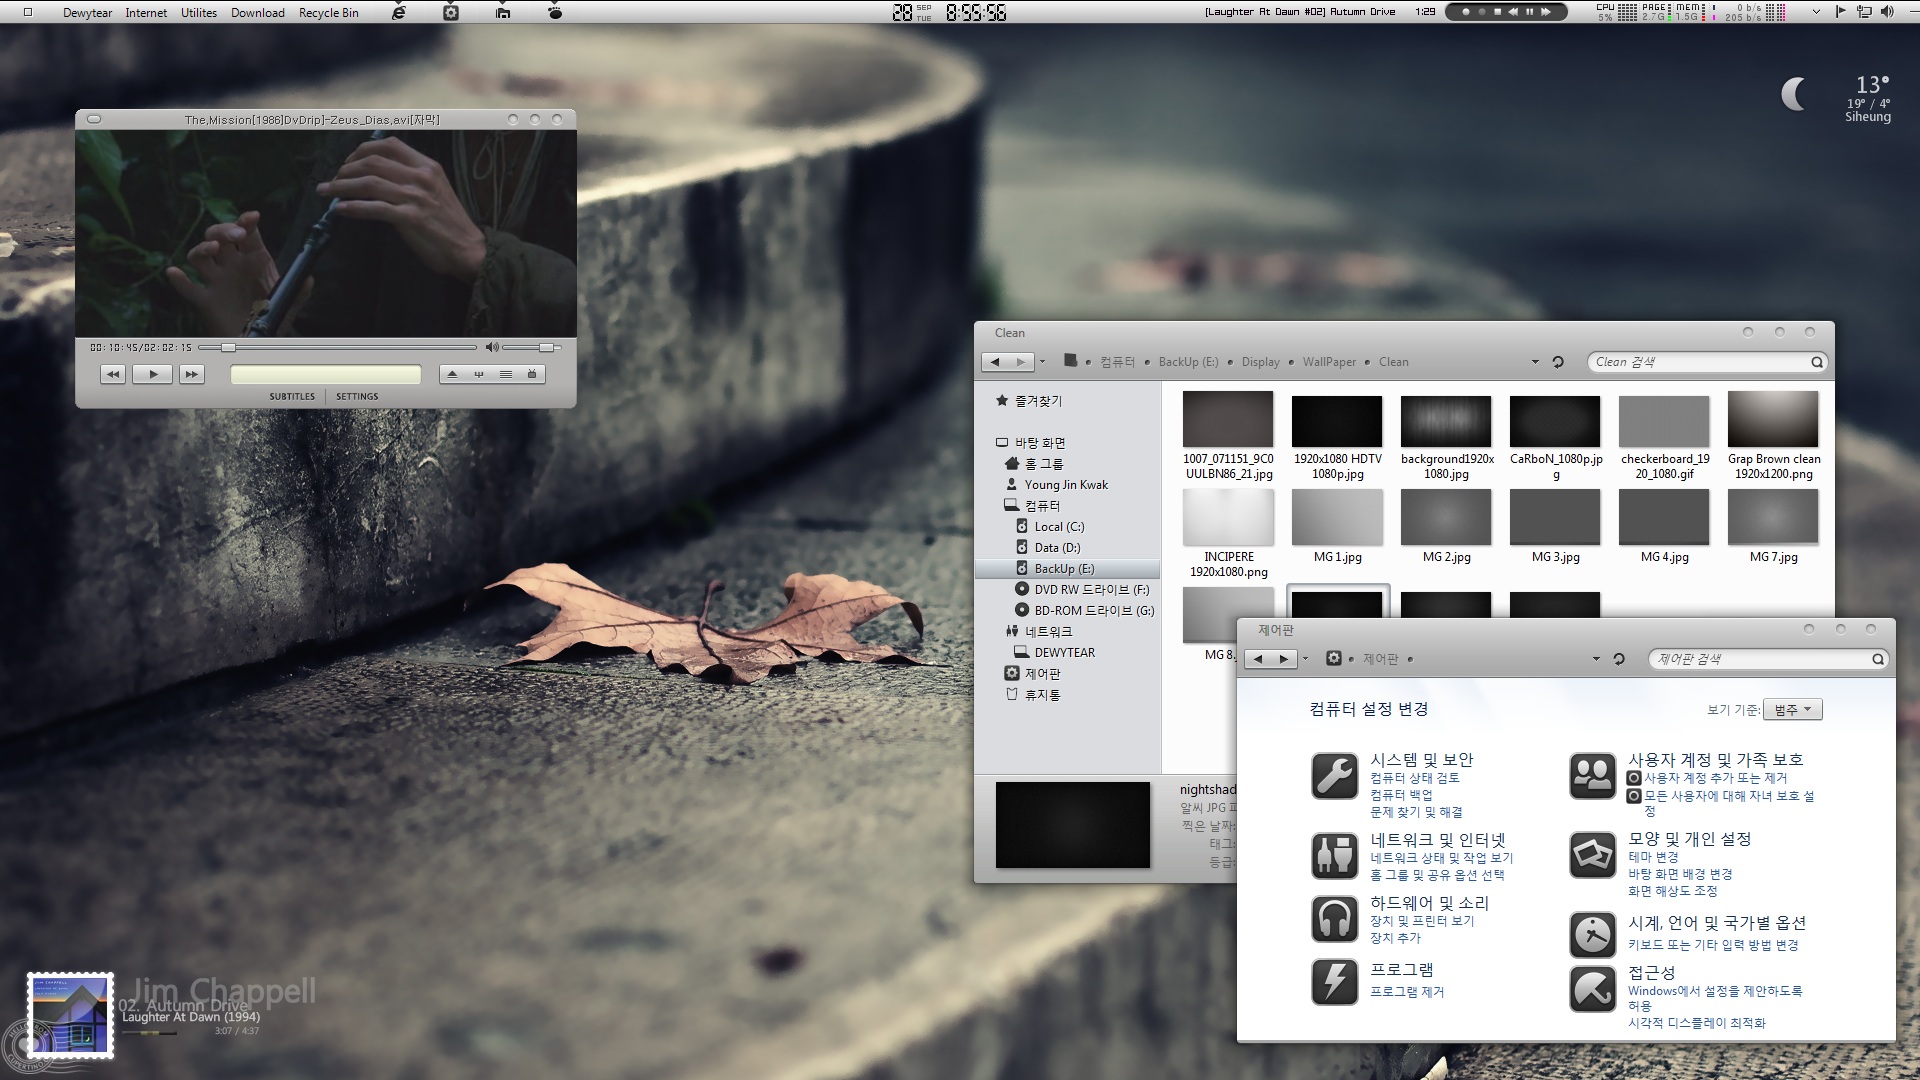Select Data (D:) drive in sidebar

tap(1057, 548)
